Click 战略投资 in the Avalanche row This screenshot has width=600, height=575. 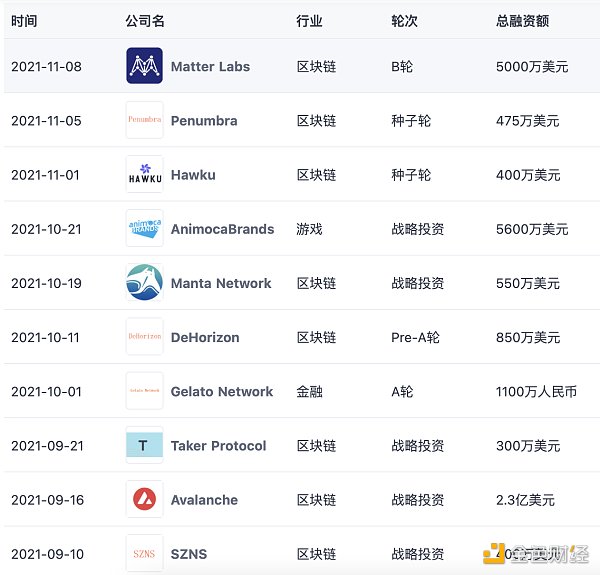tap(417, 500)
